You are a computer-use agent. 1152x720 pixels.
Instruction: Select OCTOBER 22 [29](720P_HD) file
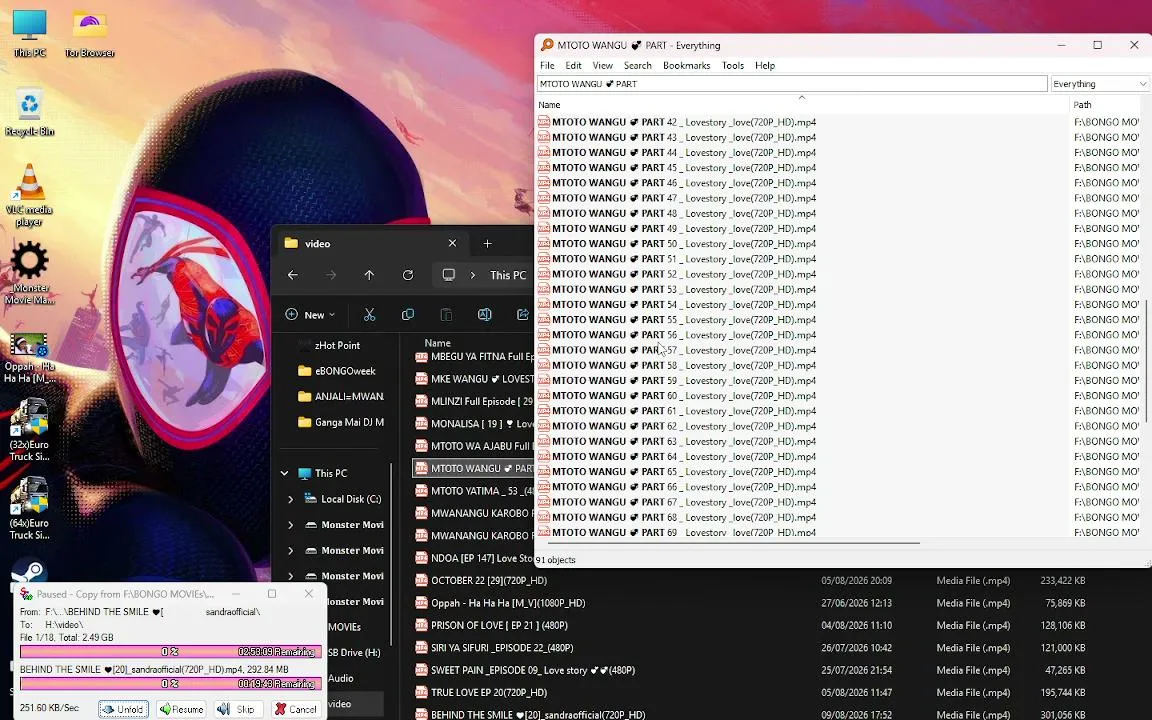(x=480, y=580)
